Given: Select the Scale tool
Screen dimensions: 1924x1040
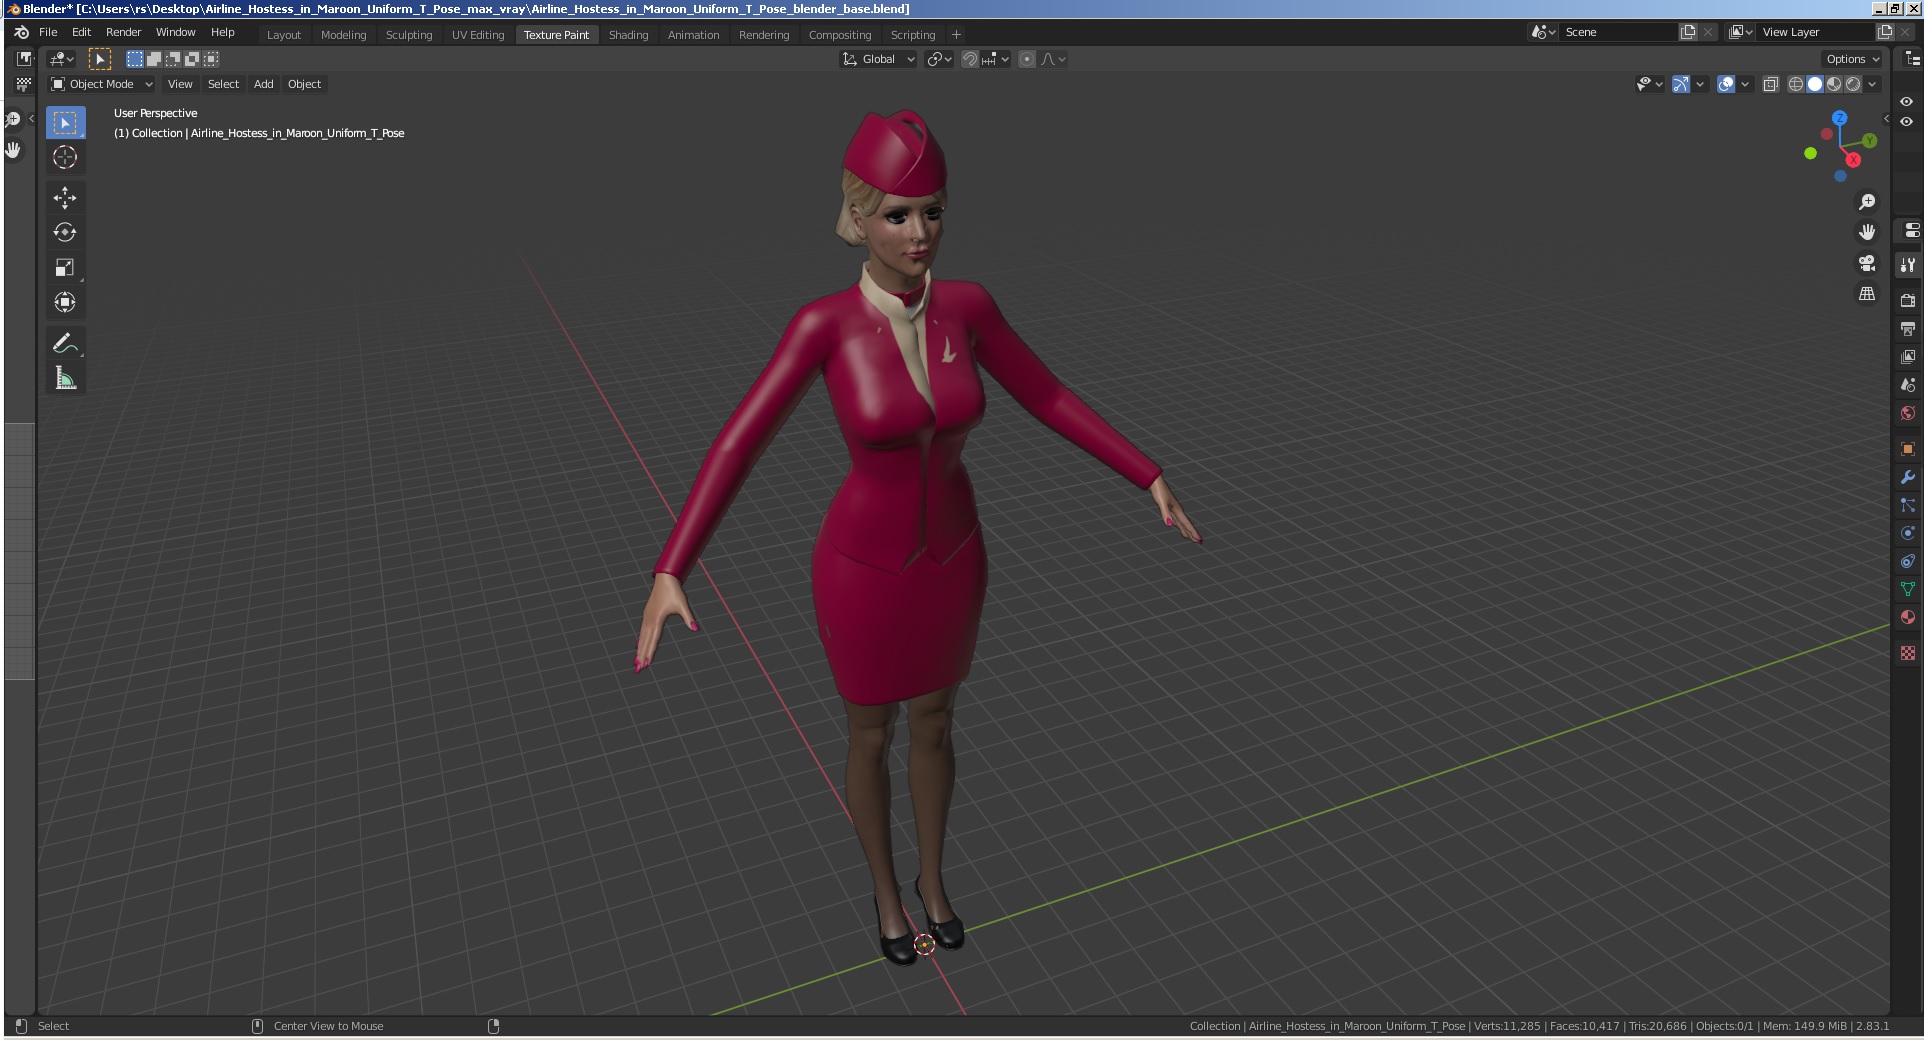Looking at the screenshot, I should coord(65,267).
